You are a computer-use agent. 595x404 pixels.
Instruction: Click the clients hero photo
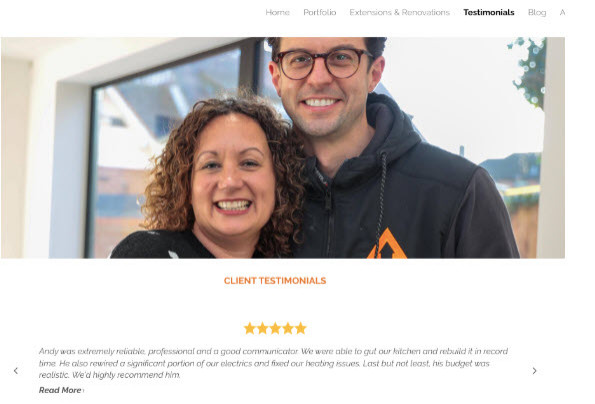tap(283, 148)
